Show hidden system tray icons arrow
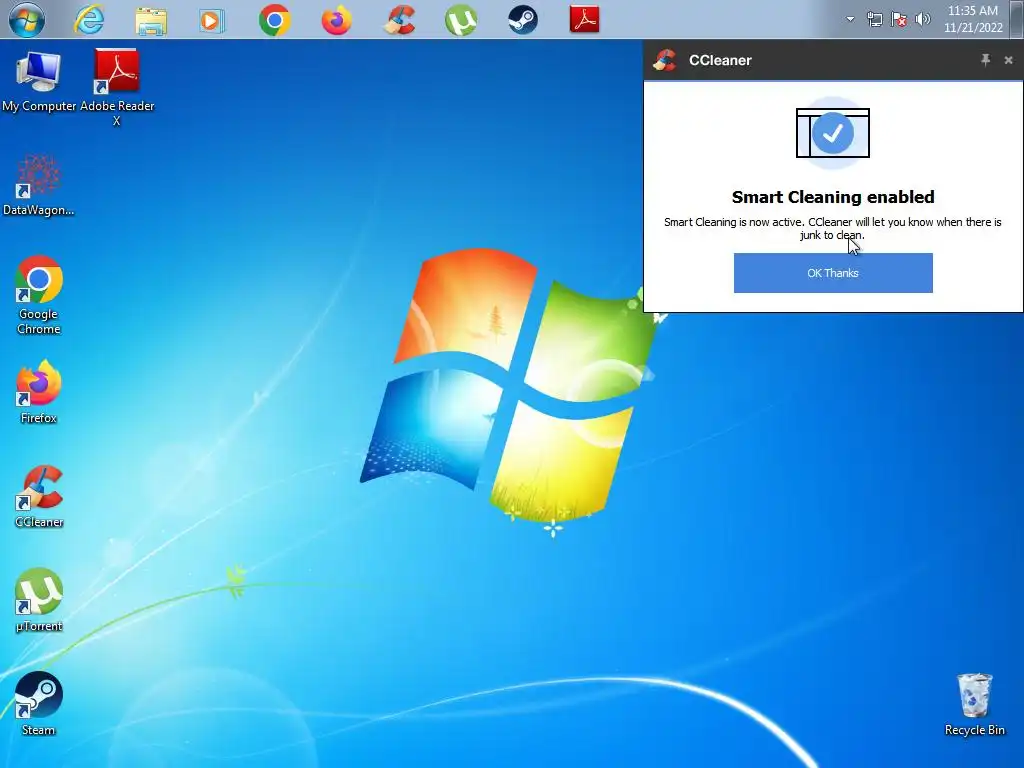1024x768 pixels. [850, 19]
